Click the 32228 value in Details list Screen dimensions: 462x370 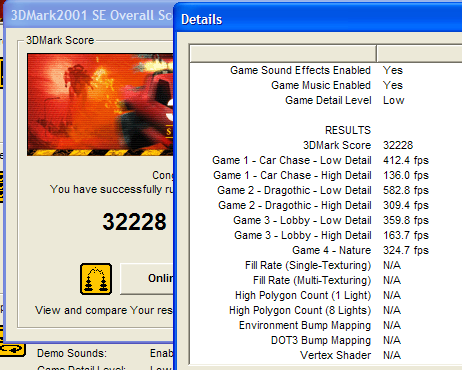[x=398, y=145]
